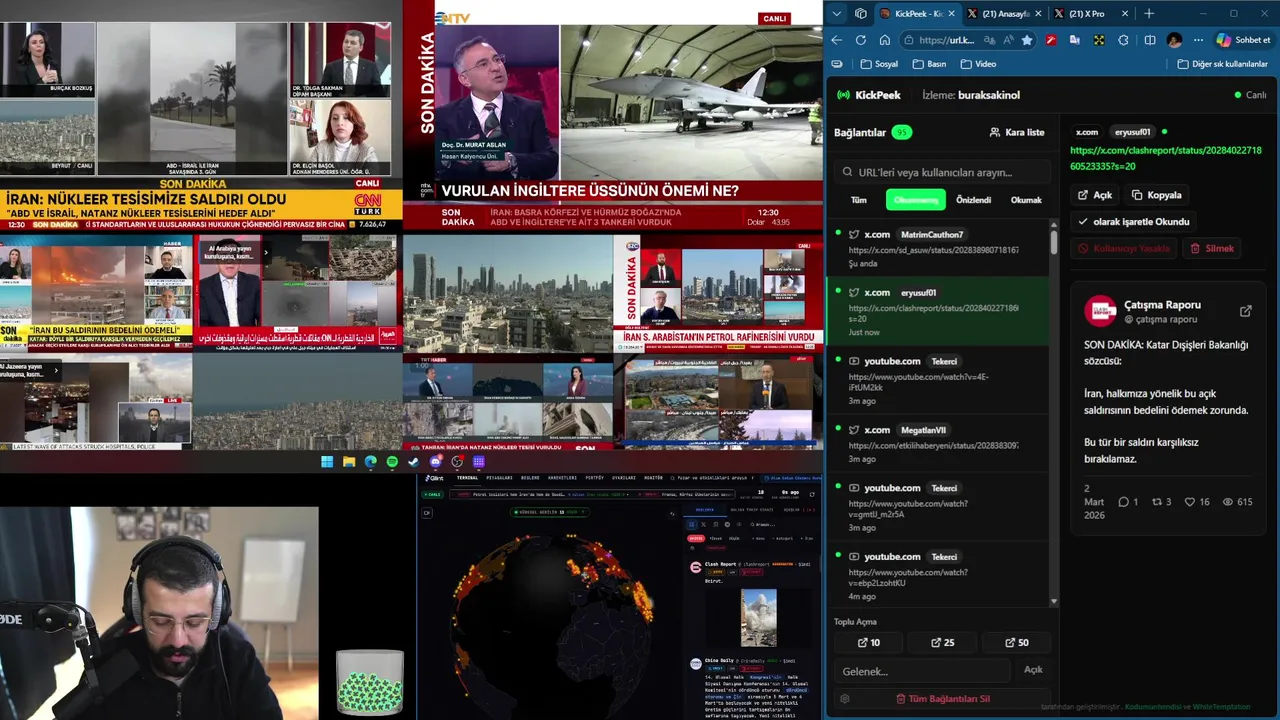Open the tab actions menu chevron

click(x=837, y=13)
